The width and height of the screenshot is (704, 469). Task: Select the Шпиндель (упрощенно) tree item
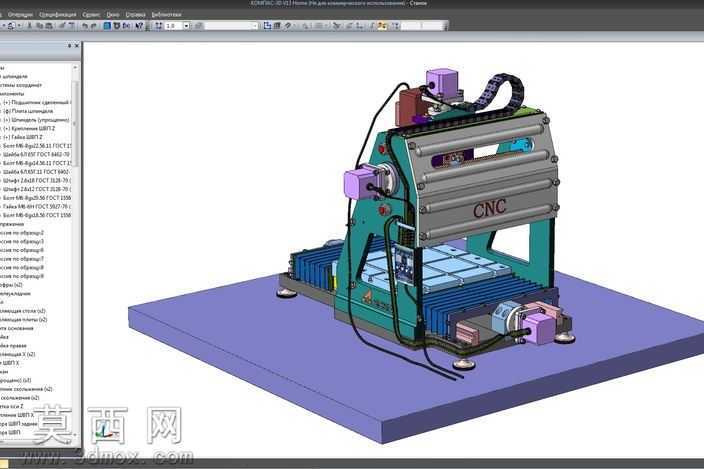[x=36, y=120]
